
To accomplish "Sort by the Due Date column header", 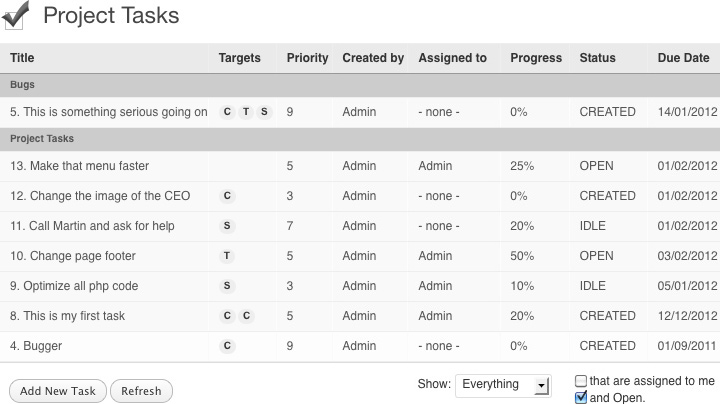I will [x=683, y=58].
